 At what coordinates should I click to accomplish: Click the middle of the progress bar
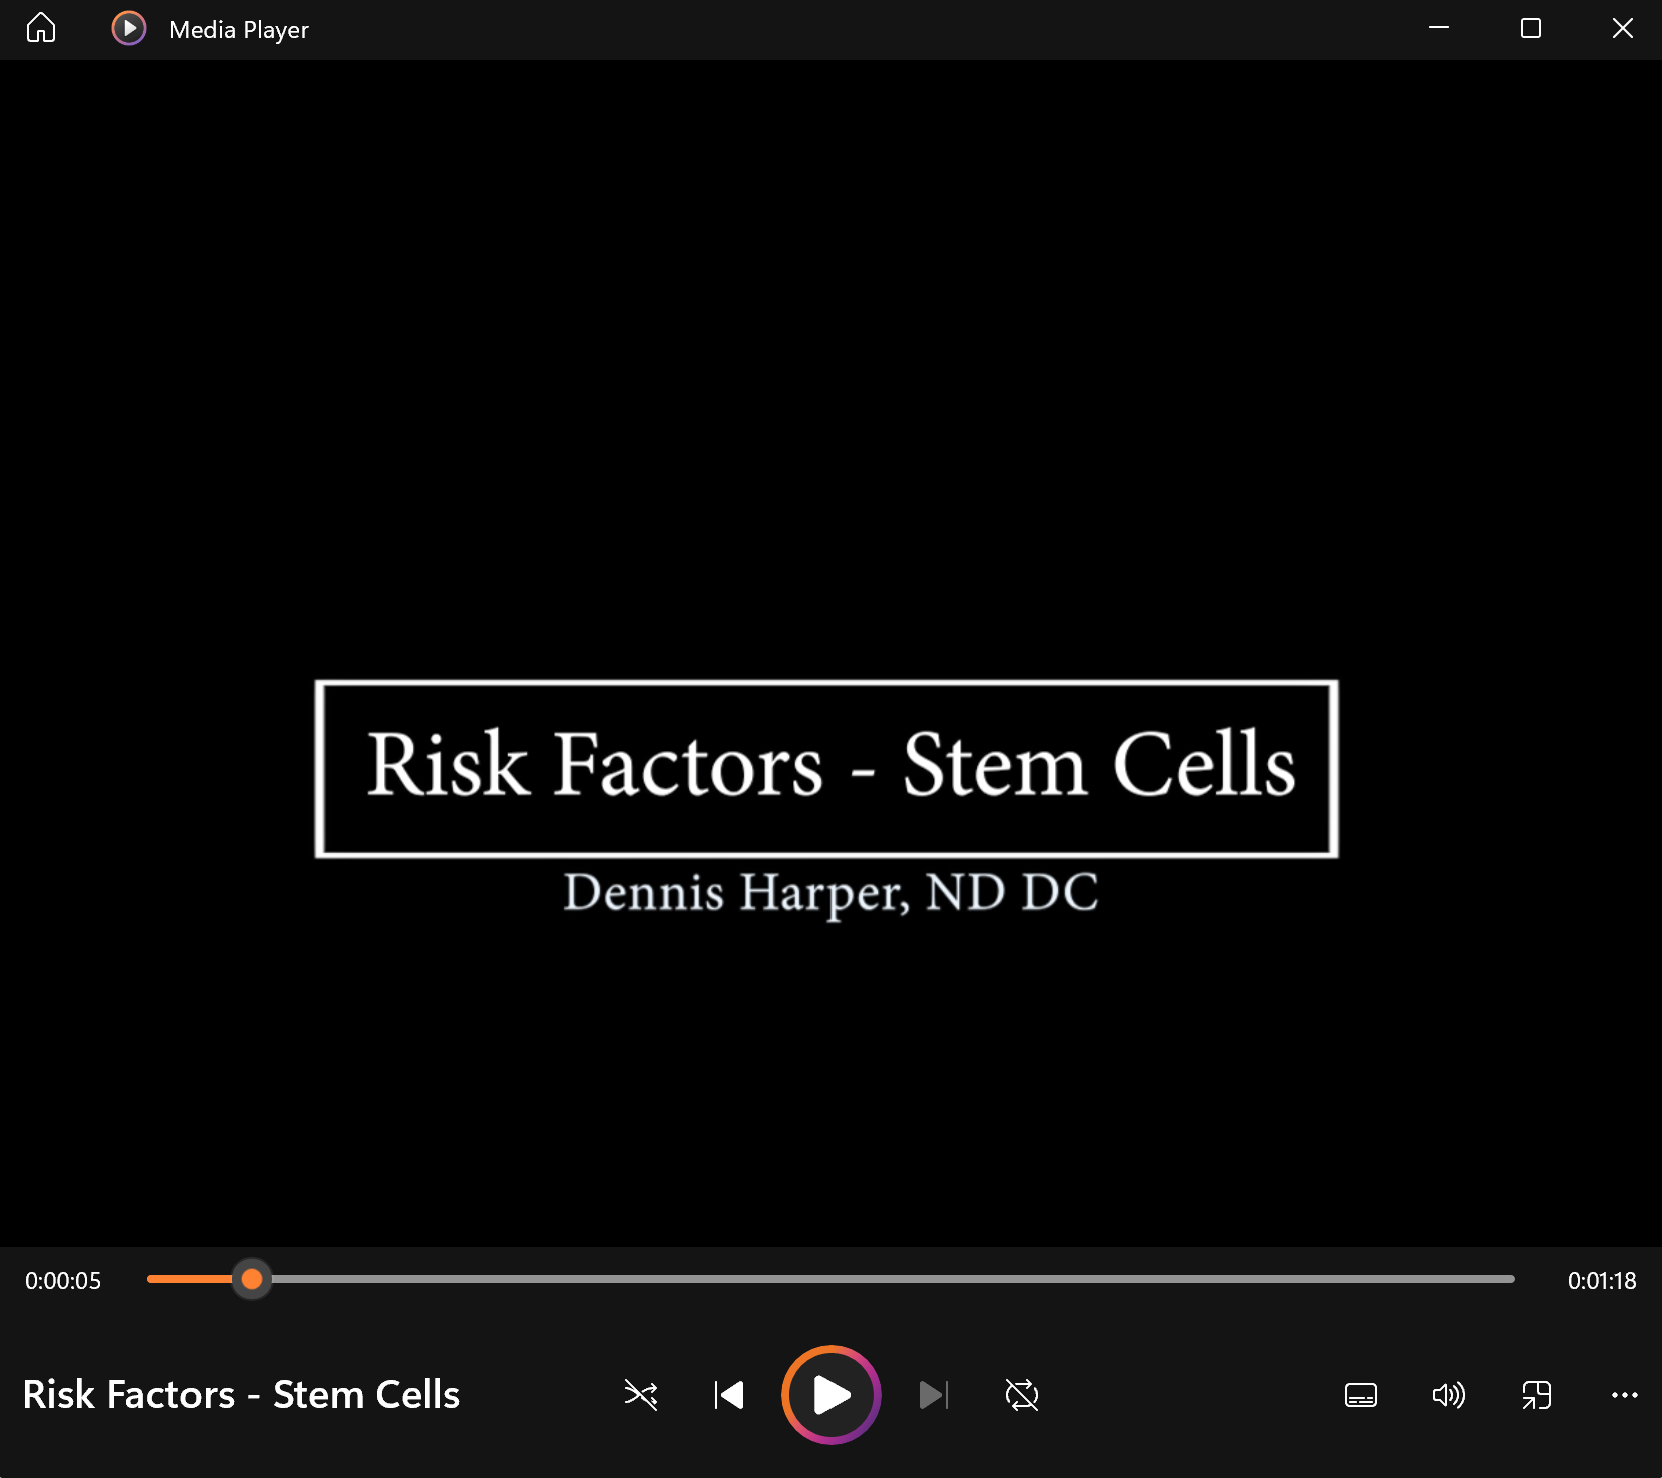tap(830, 1280)
